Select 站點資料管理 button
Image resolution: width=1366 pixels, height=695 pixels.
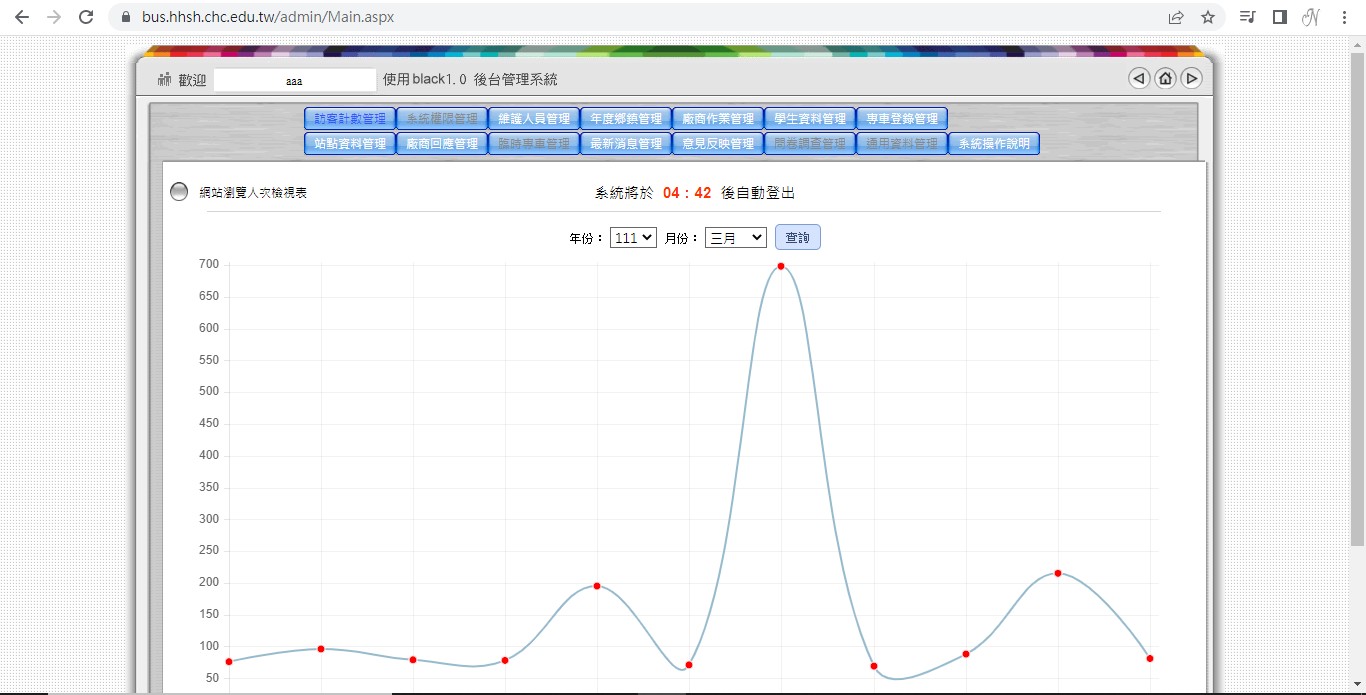point(350,144)
